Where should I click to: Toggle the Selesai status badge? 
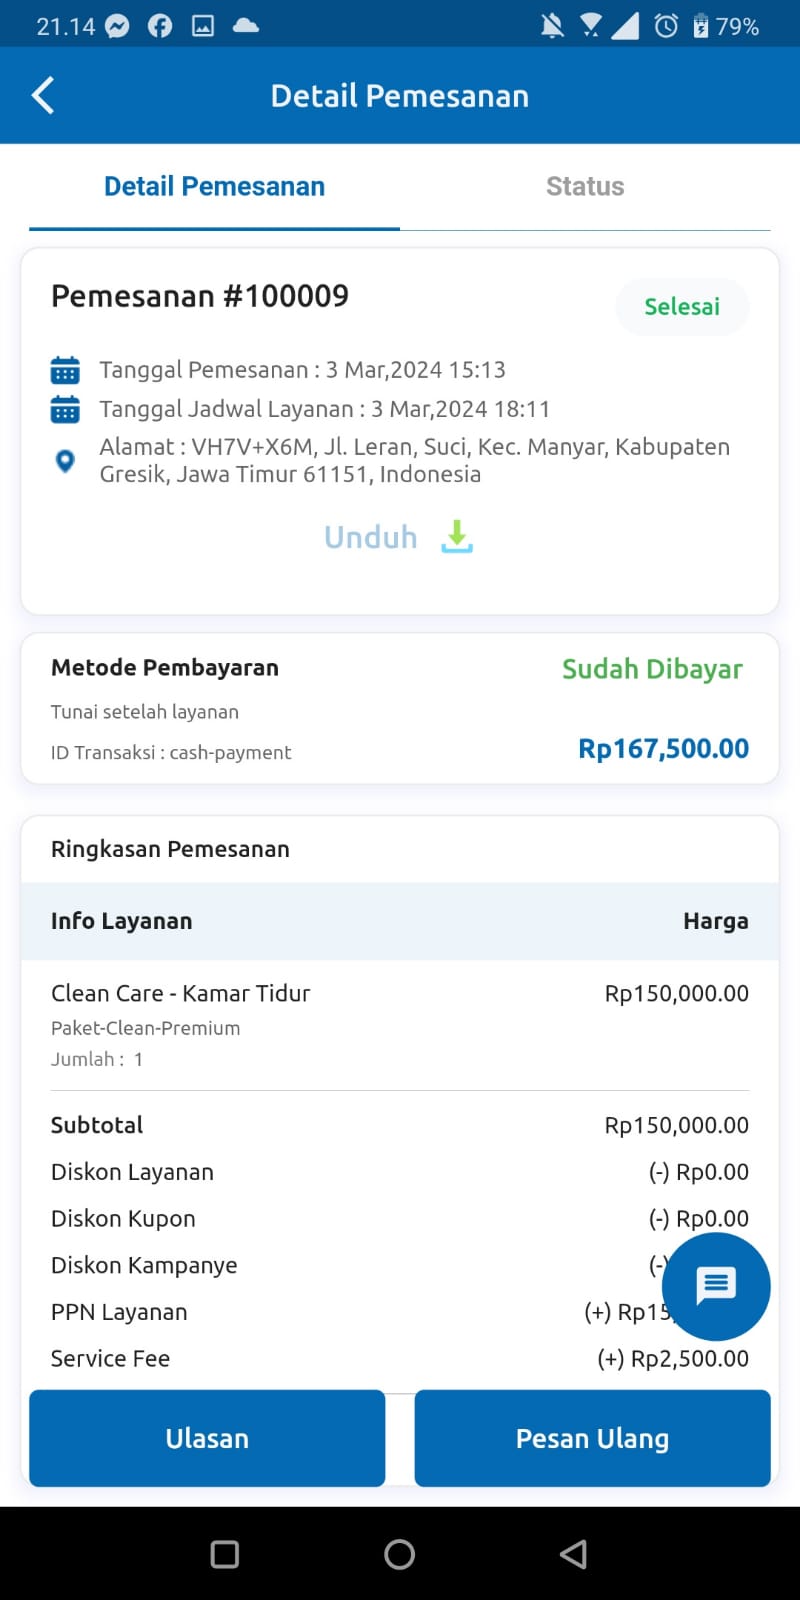click(x=681, y=307)
